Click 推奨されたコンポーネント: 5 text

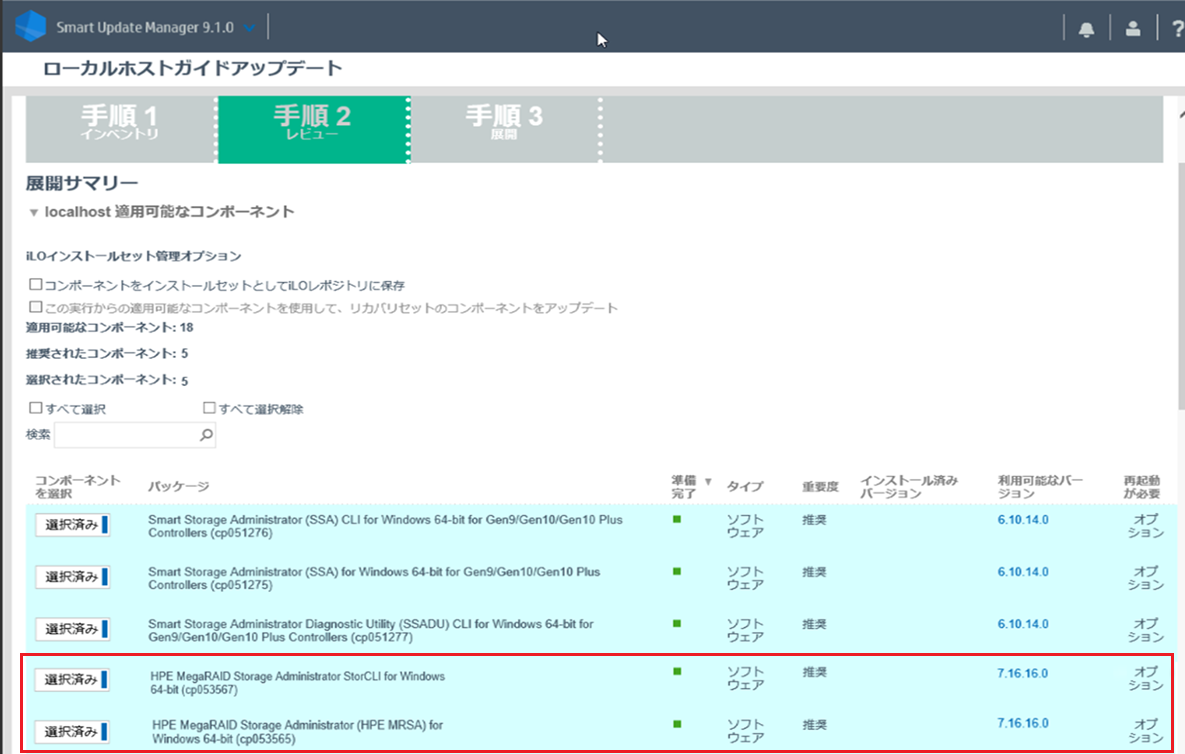107,353
